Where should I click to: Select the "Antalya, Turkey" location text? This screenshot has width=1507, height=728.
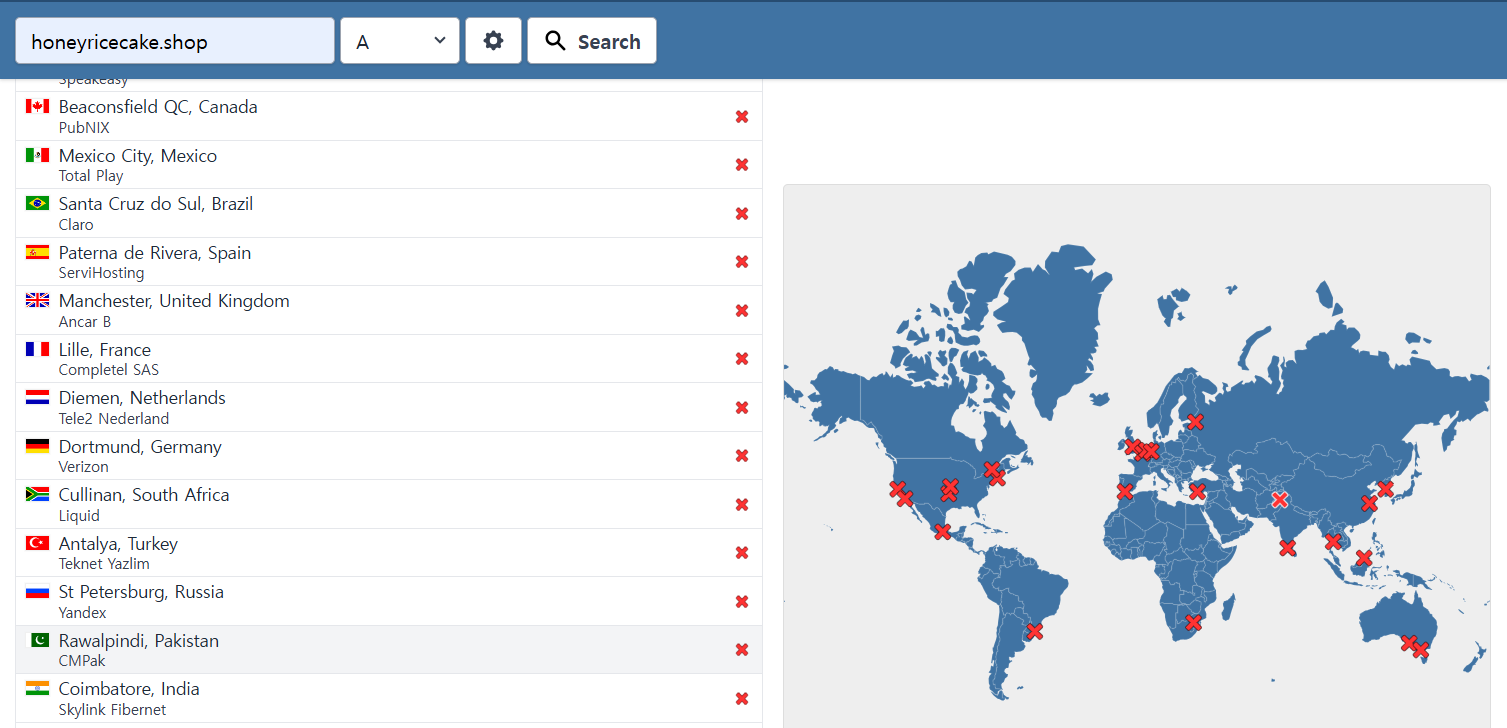118,544
